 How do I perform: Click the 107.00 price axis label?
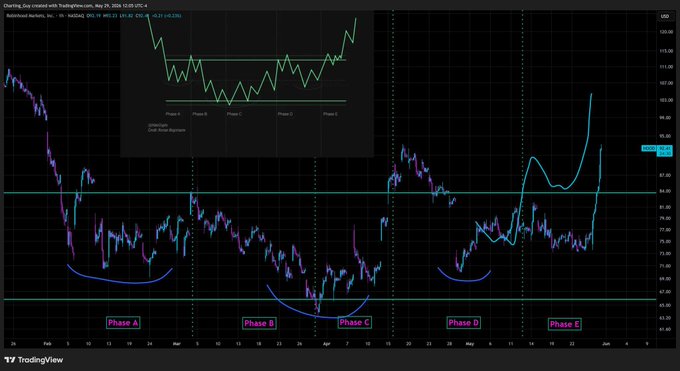666,83
